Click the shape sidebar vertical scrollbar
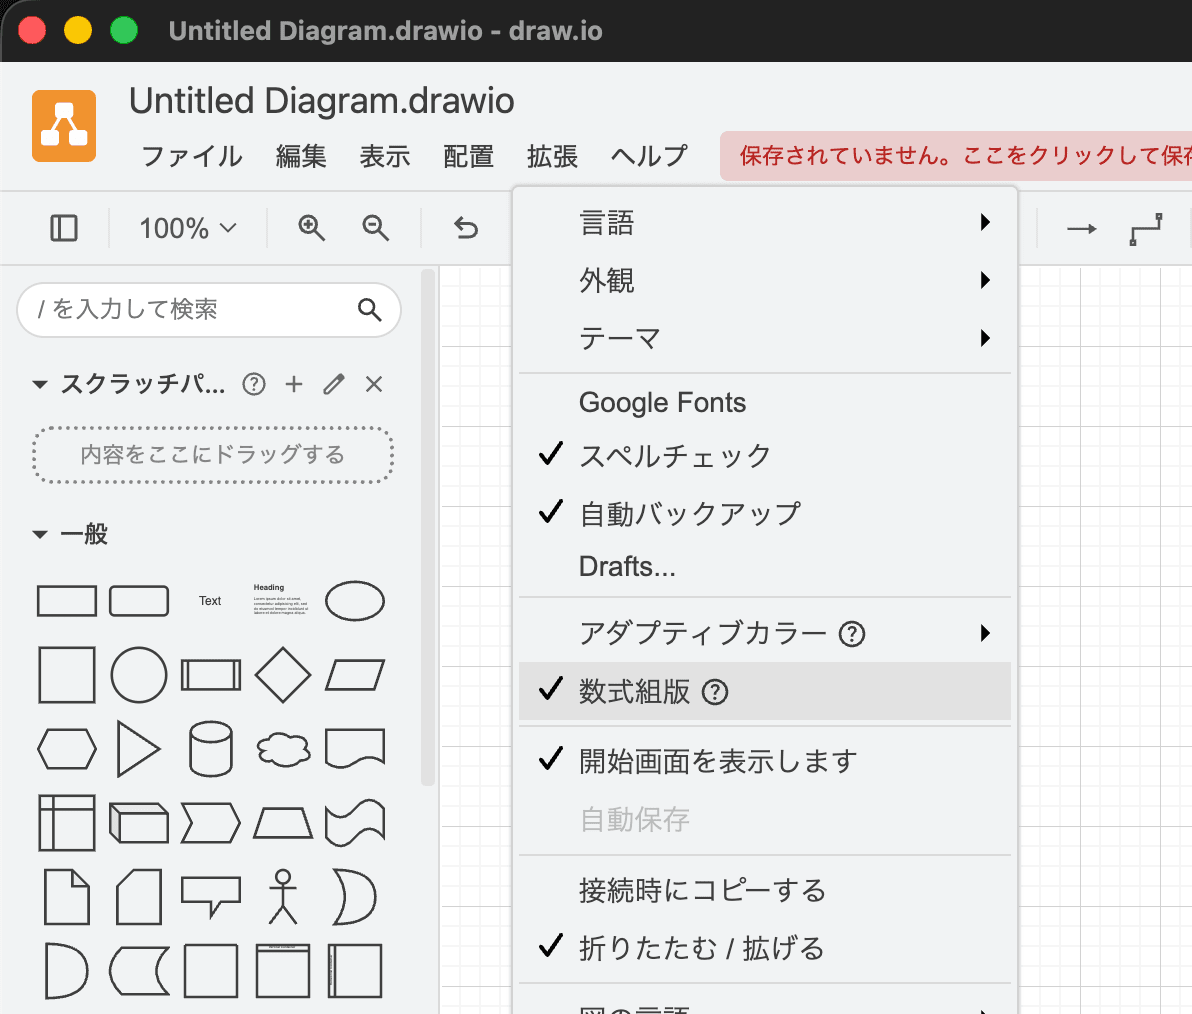 (x=428, y=527)
